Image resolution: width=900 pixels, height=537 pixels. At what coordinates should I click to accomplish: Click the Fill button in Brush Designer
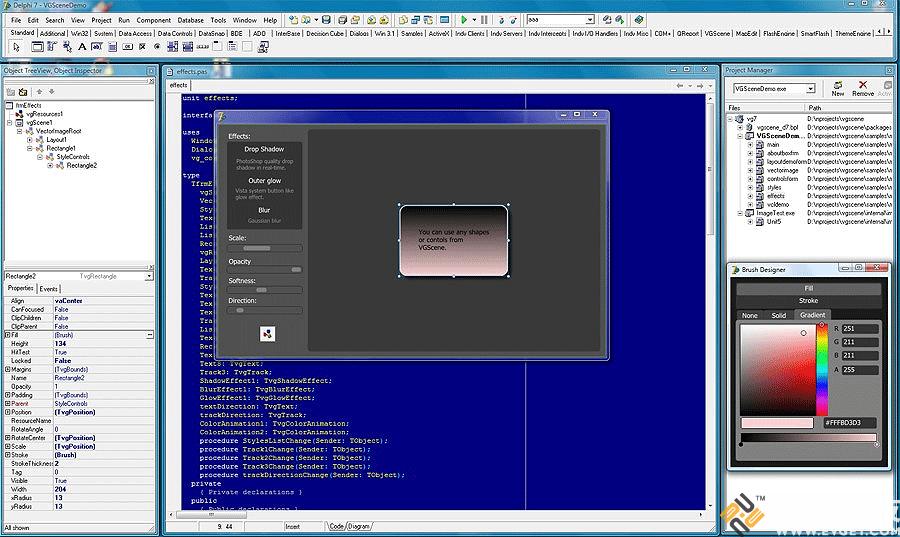point(808,288)
